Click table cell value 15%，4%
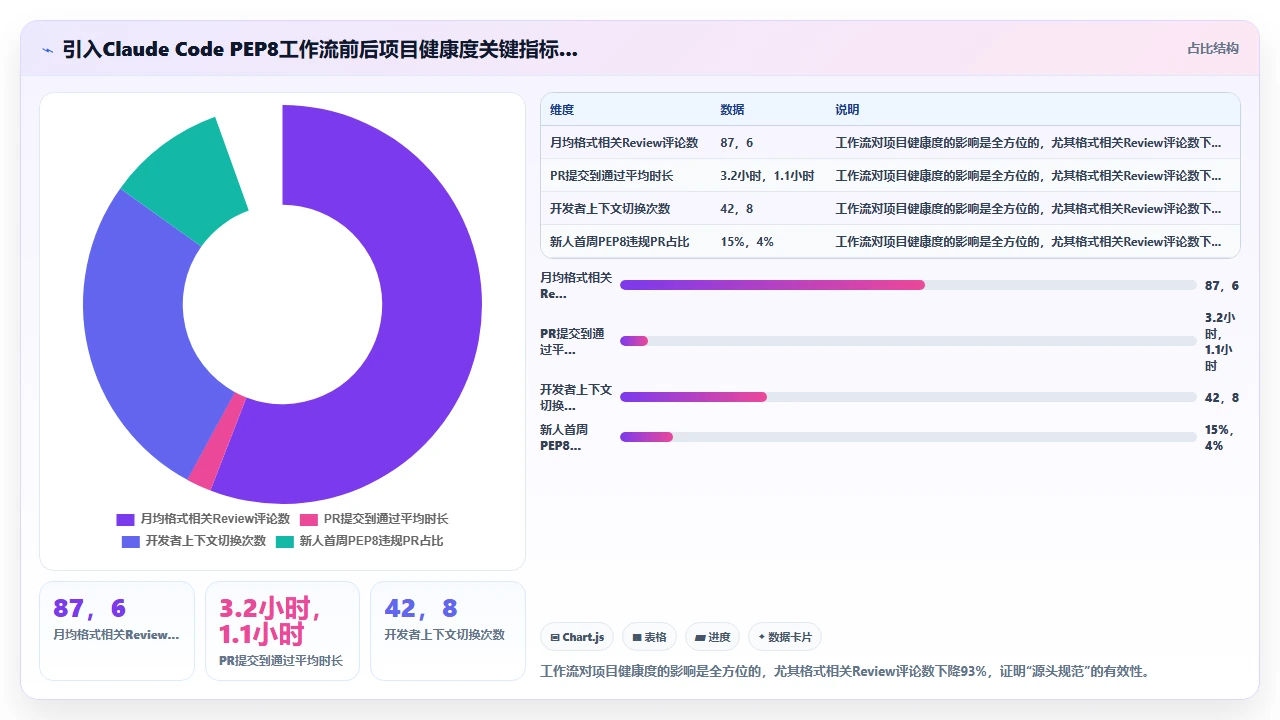1280x720 pixels. (x=746, y=242)
